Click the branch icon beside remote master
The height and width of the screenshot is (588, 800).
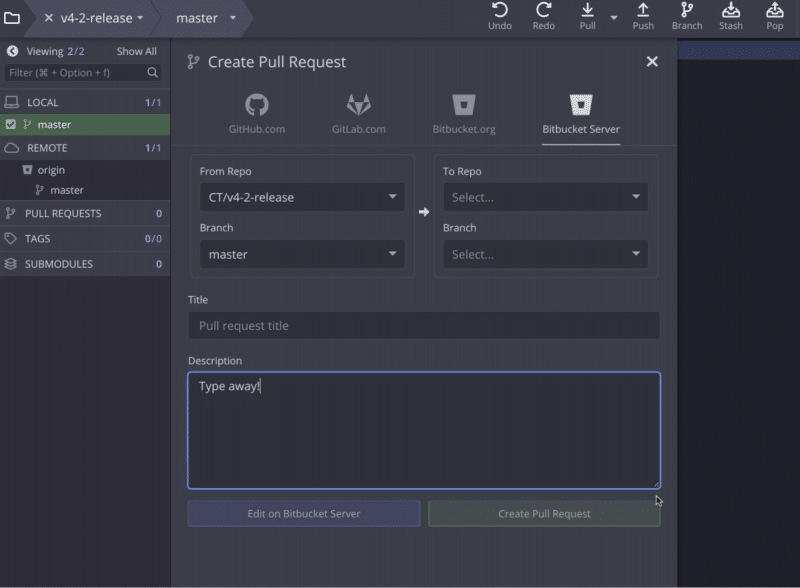39,190
